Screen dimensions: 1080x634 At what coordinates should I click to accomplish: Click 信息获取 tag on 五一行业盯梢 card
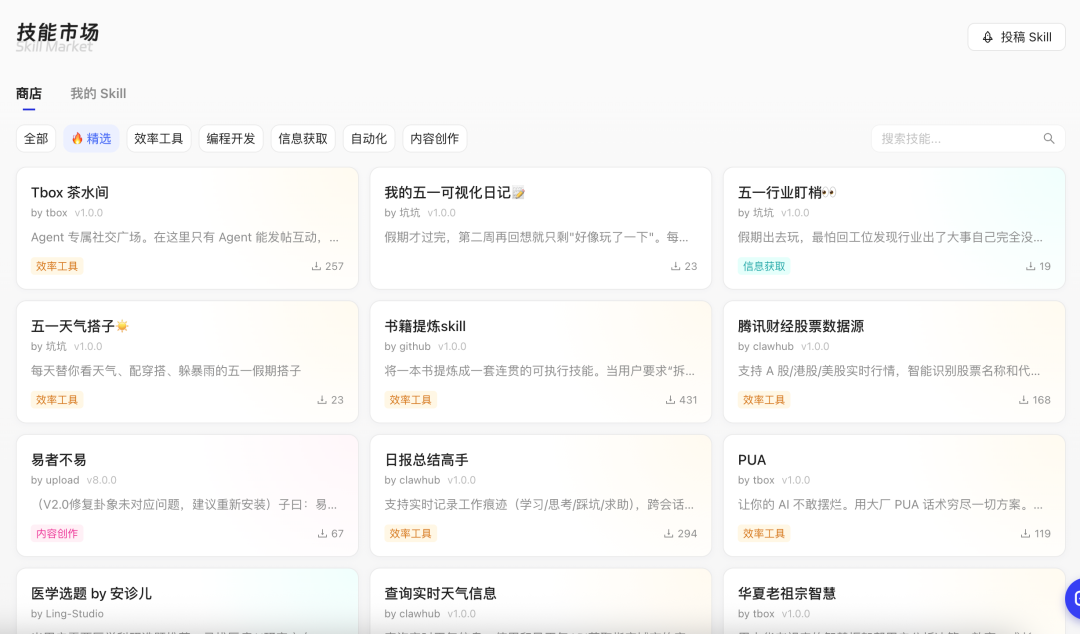[764, 266]
